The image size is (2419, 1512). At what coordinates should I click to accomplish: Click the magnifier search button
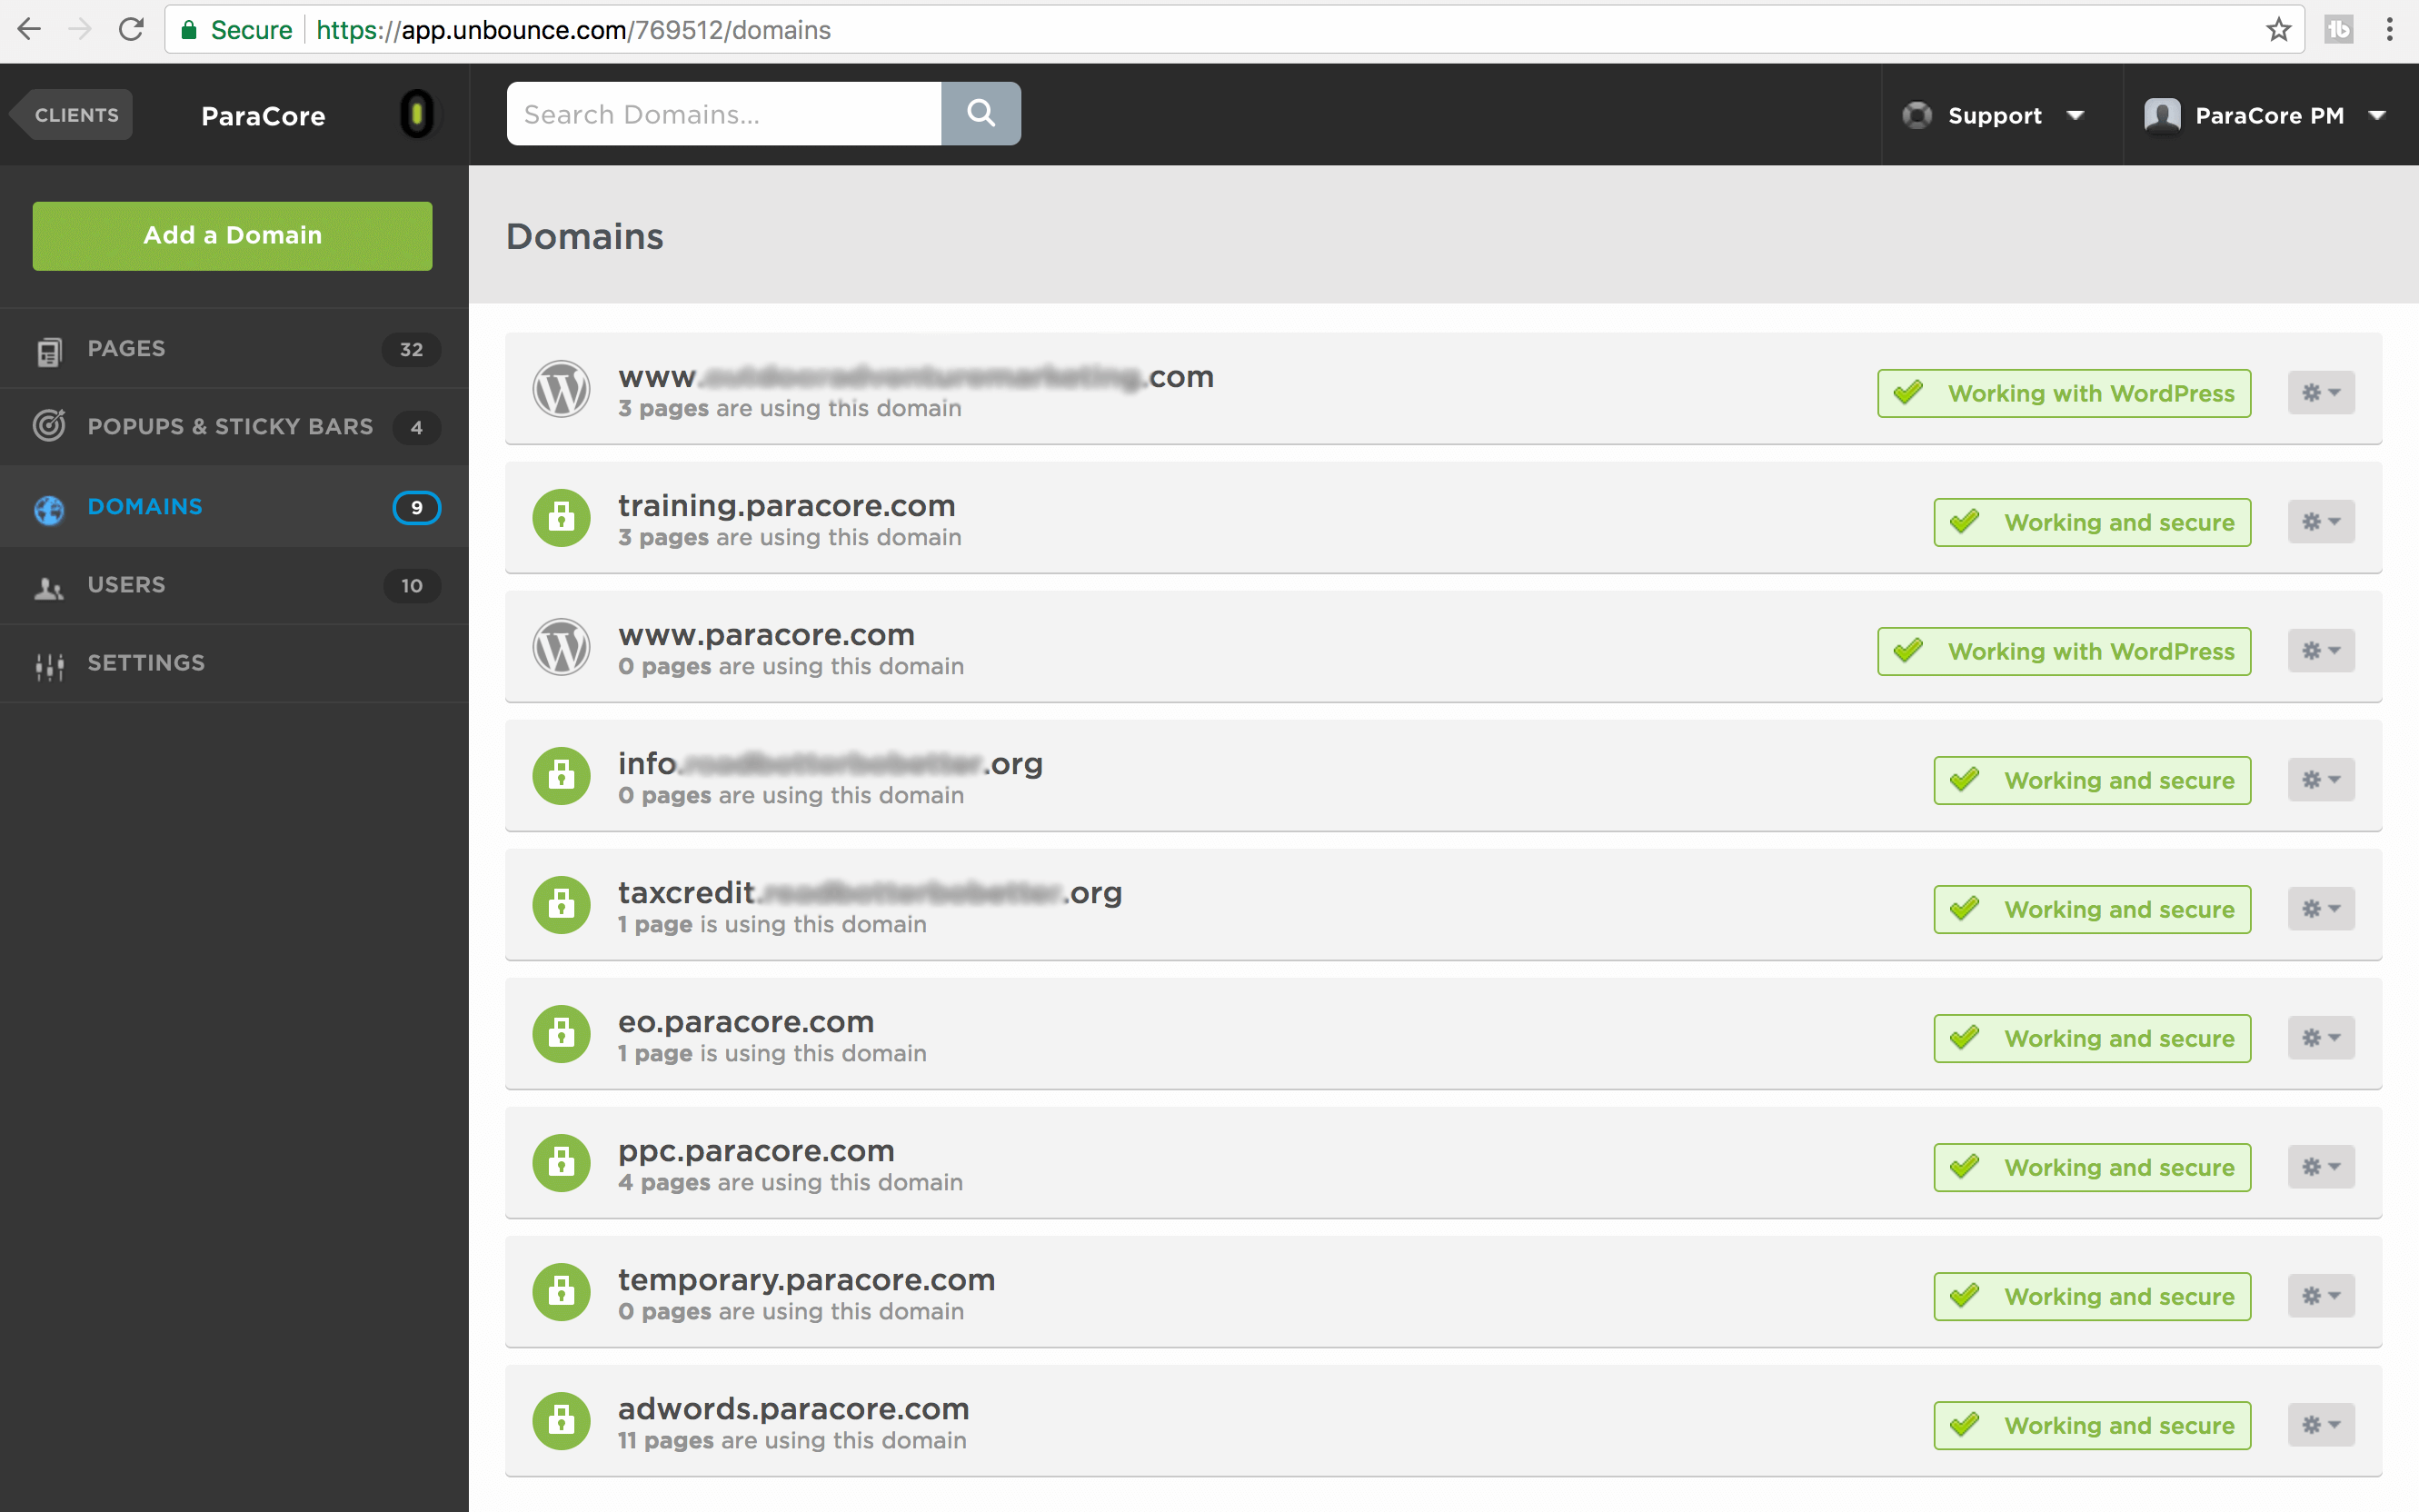pyautogui.click(x=981, y=113)
